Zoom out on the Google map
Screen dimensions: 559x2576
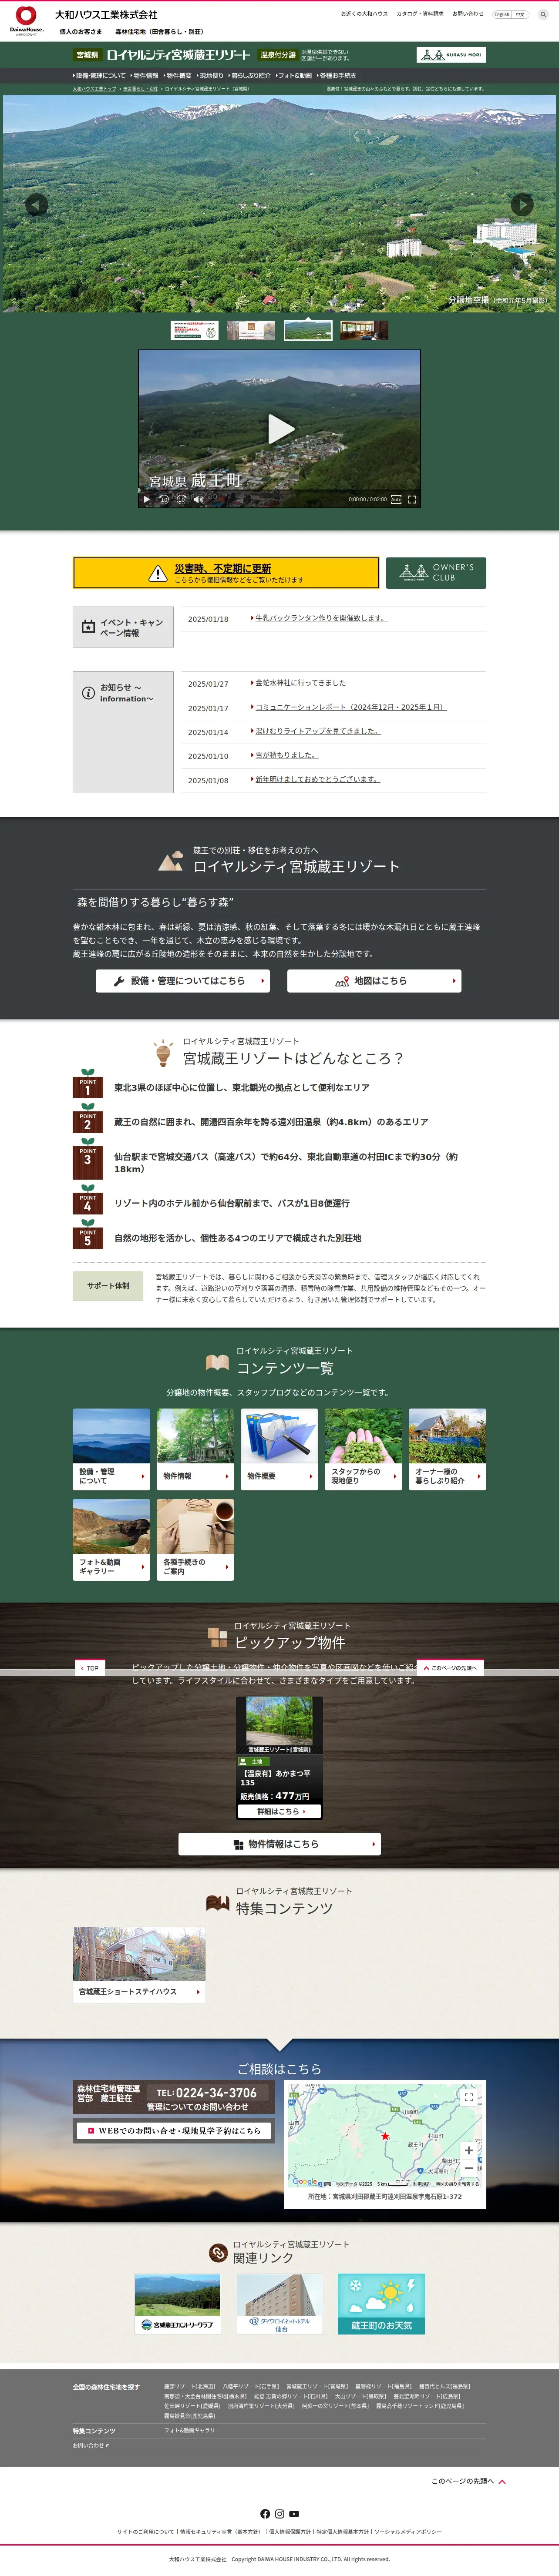468,2167
